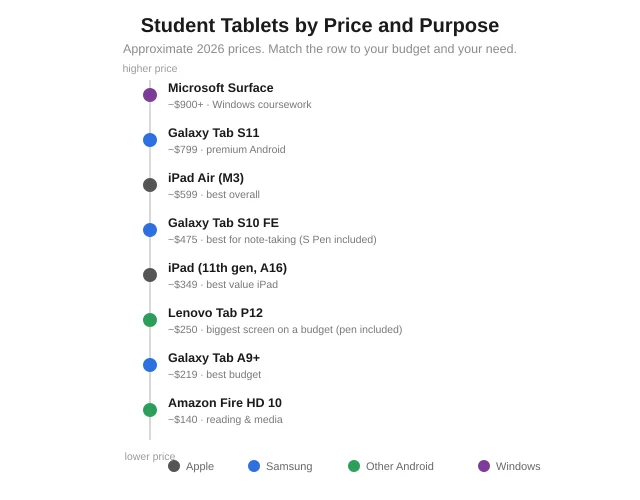Click the Samsung legend label text

(289, 466)
